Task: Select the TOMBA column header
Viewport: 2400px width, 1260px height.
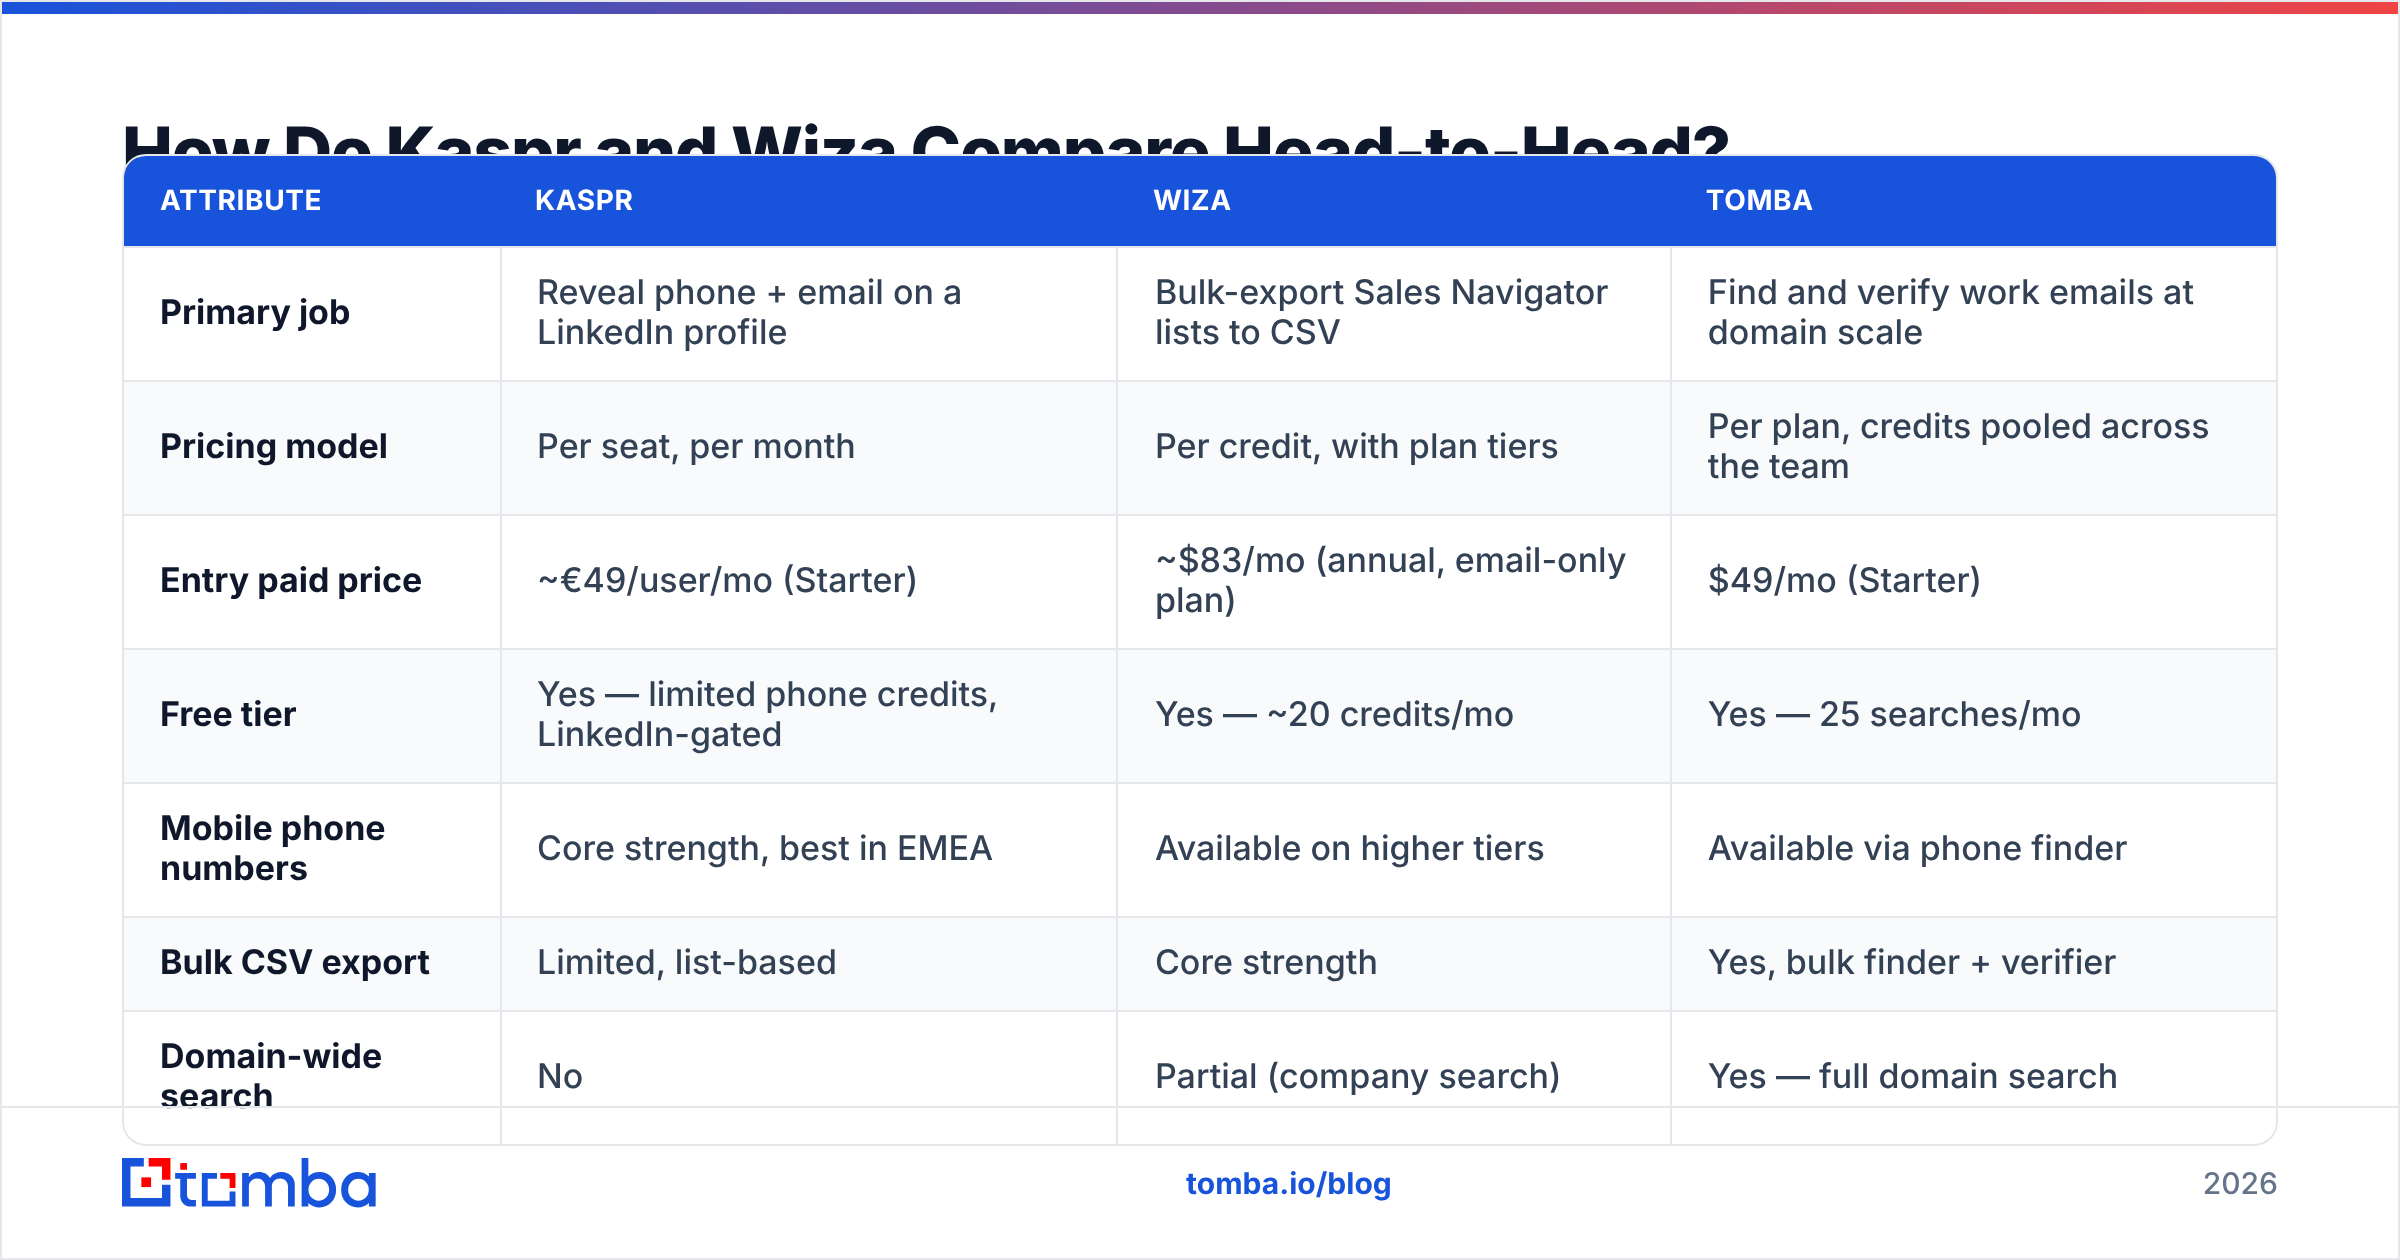Action: (1759, 200)
